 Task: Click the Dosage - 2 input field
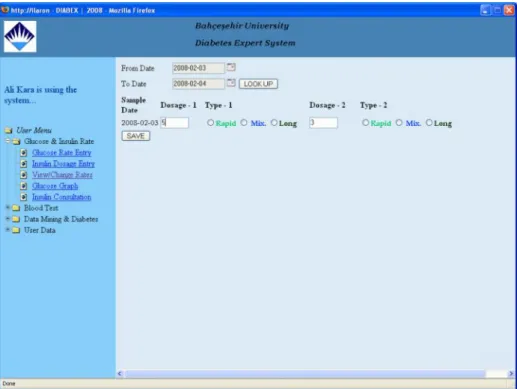point(323,123)
